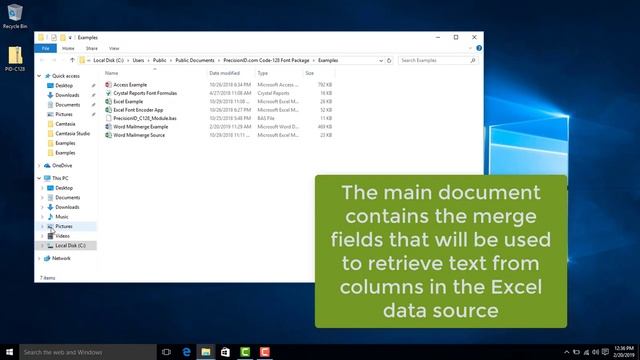Expand Music under This PC
This screenshot has width=640, height=360.
click(42, 217)
